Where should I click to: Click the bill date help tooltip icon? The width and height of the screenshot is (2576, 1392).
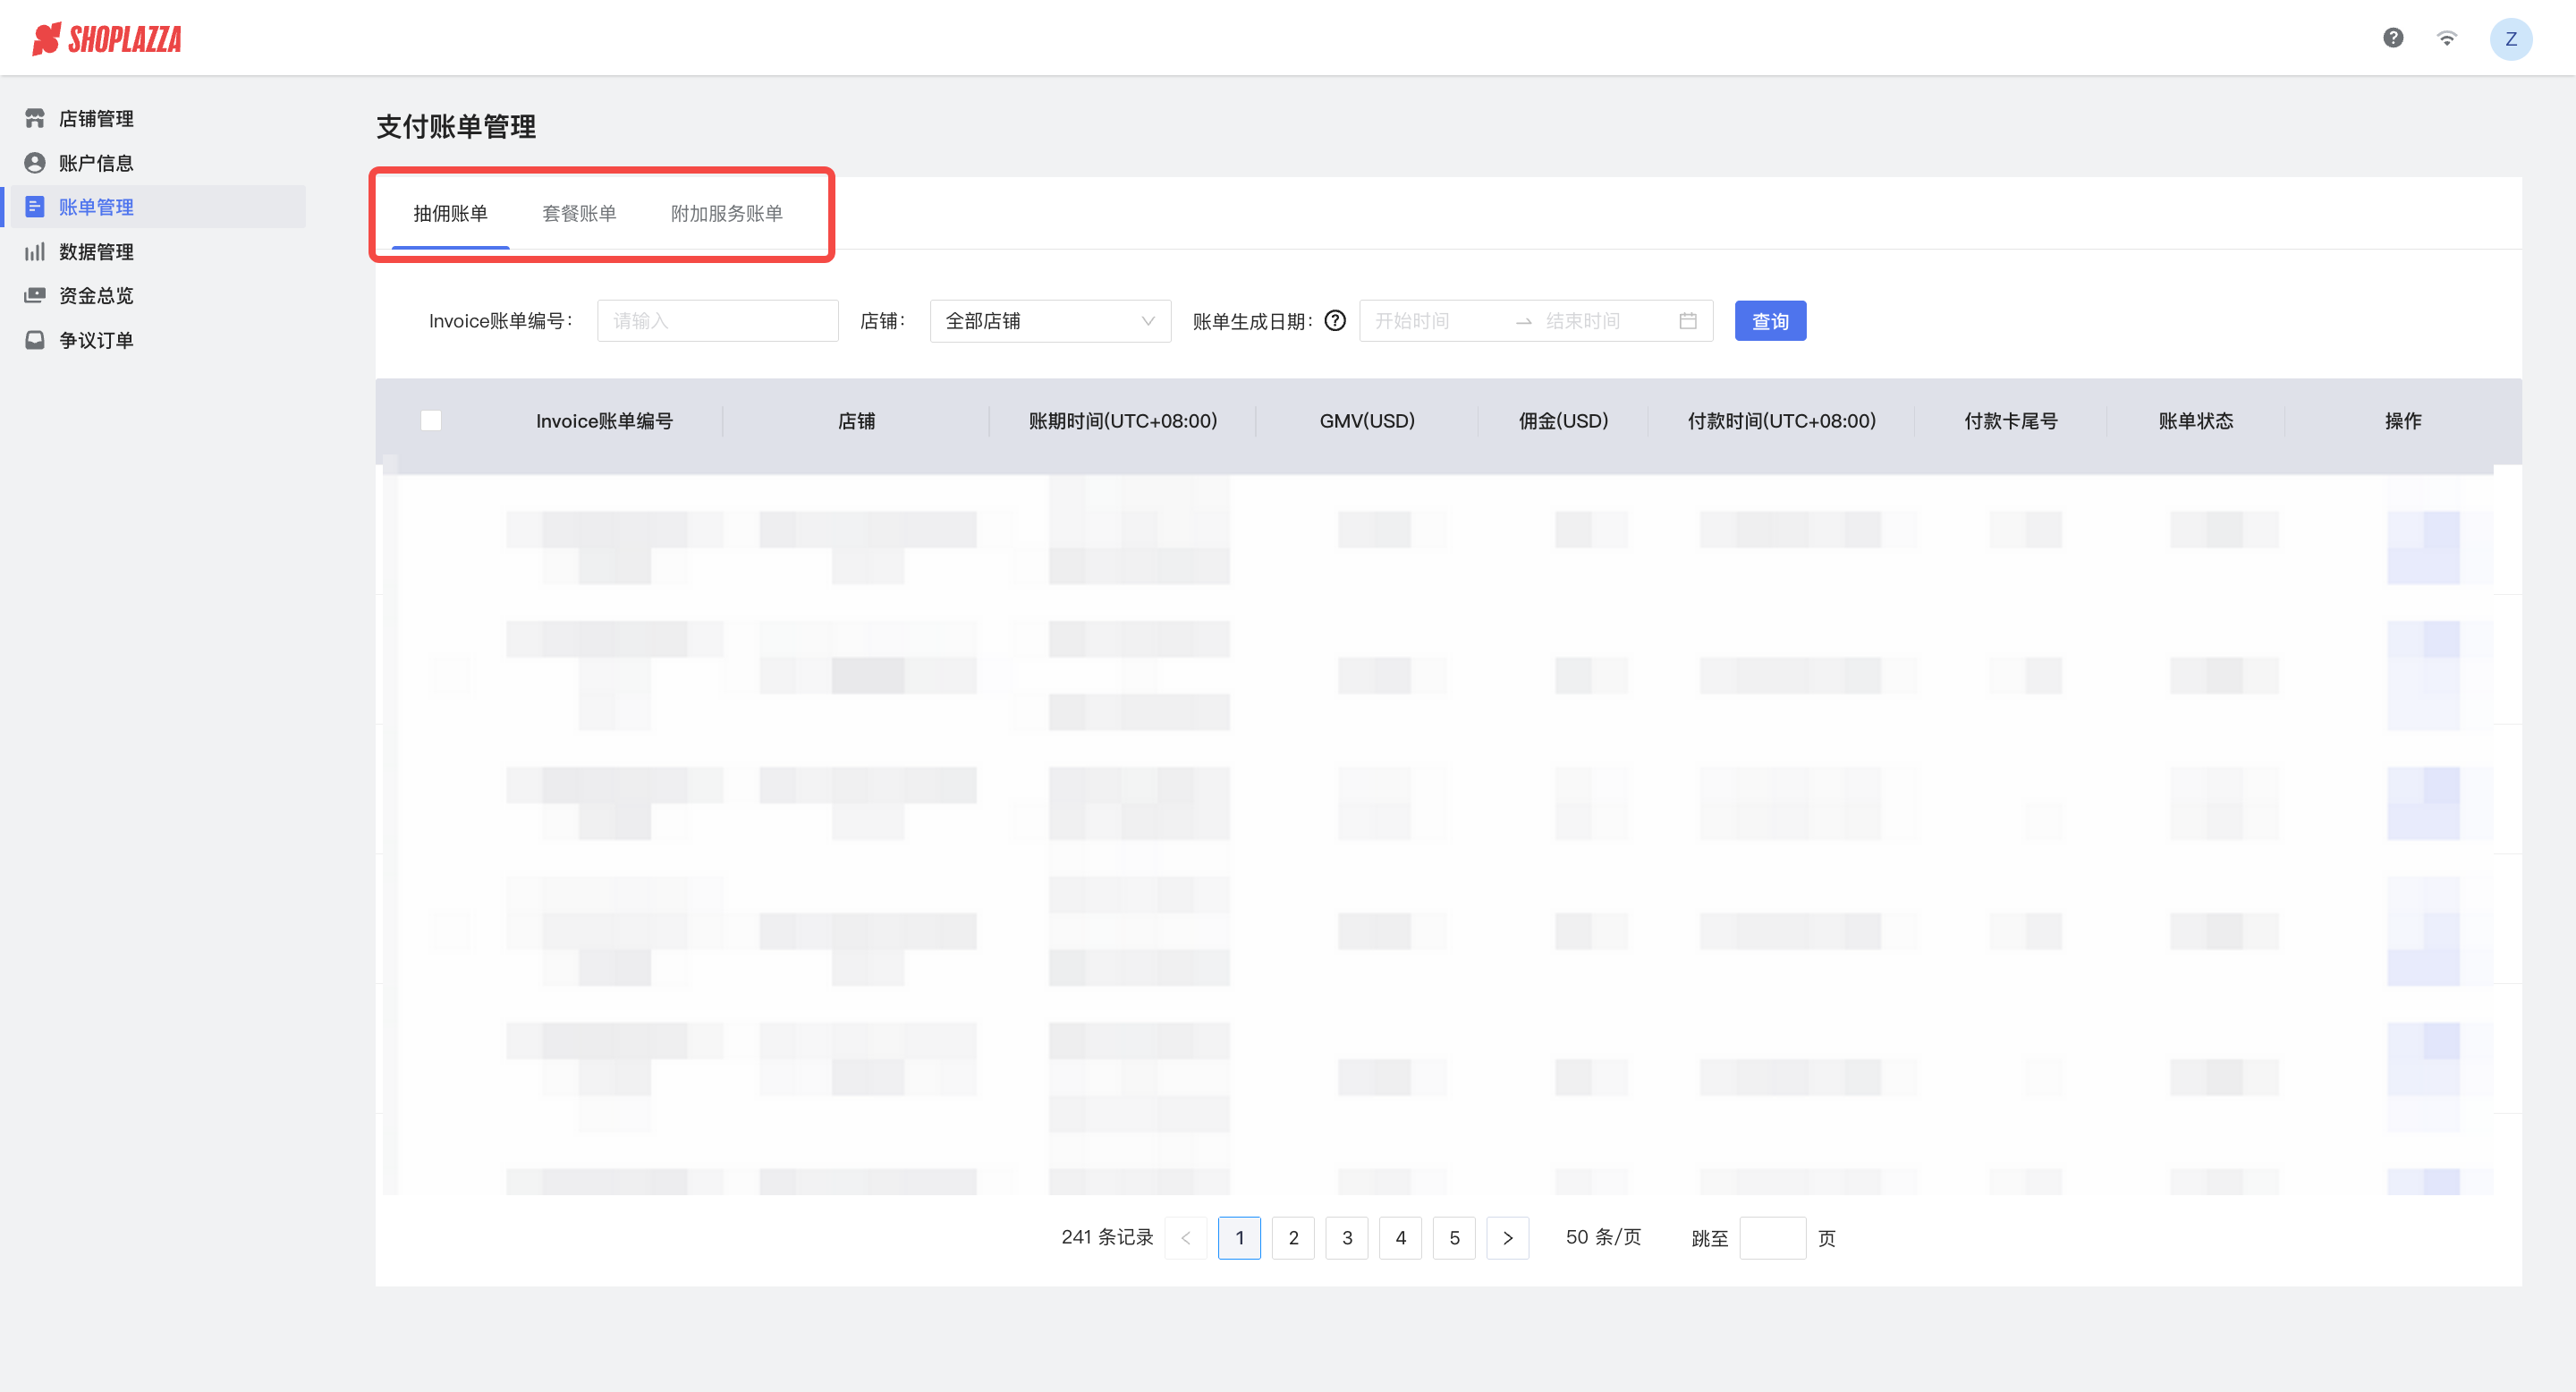[x=1335, y=321]
